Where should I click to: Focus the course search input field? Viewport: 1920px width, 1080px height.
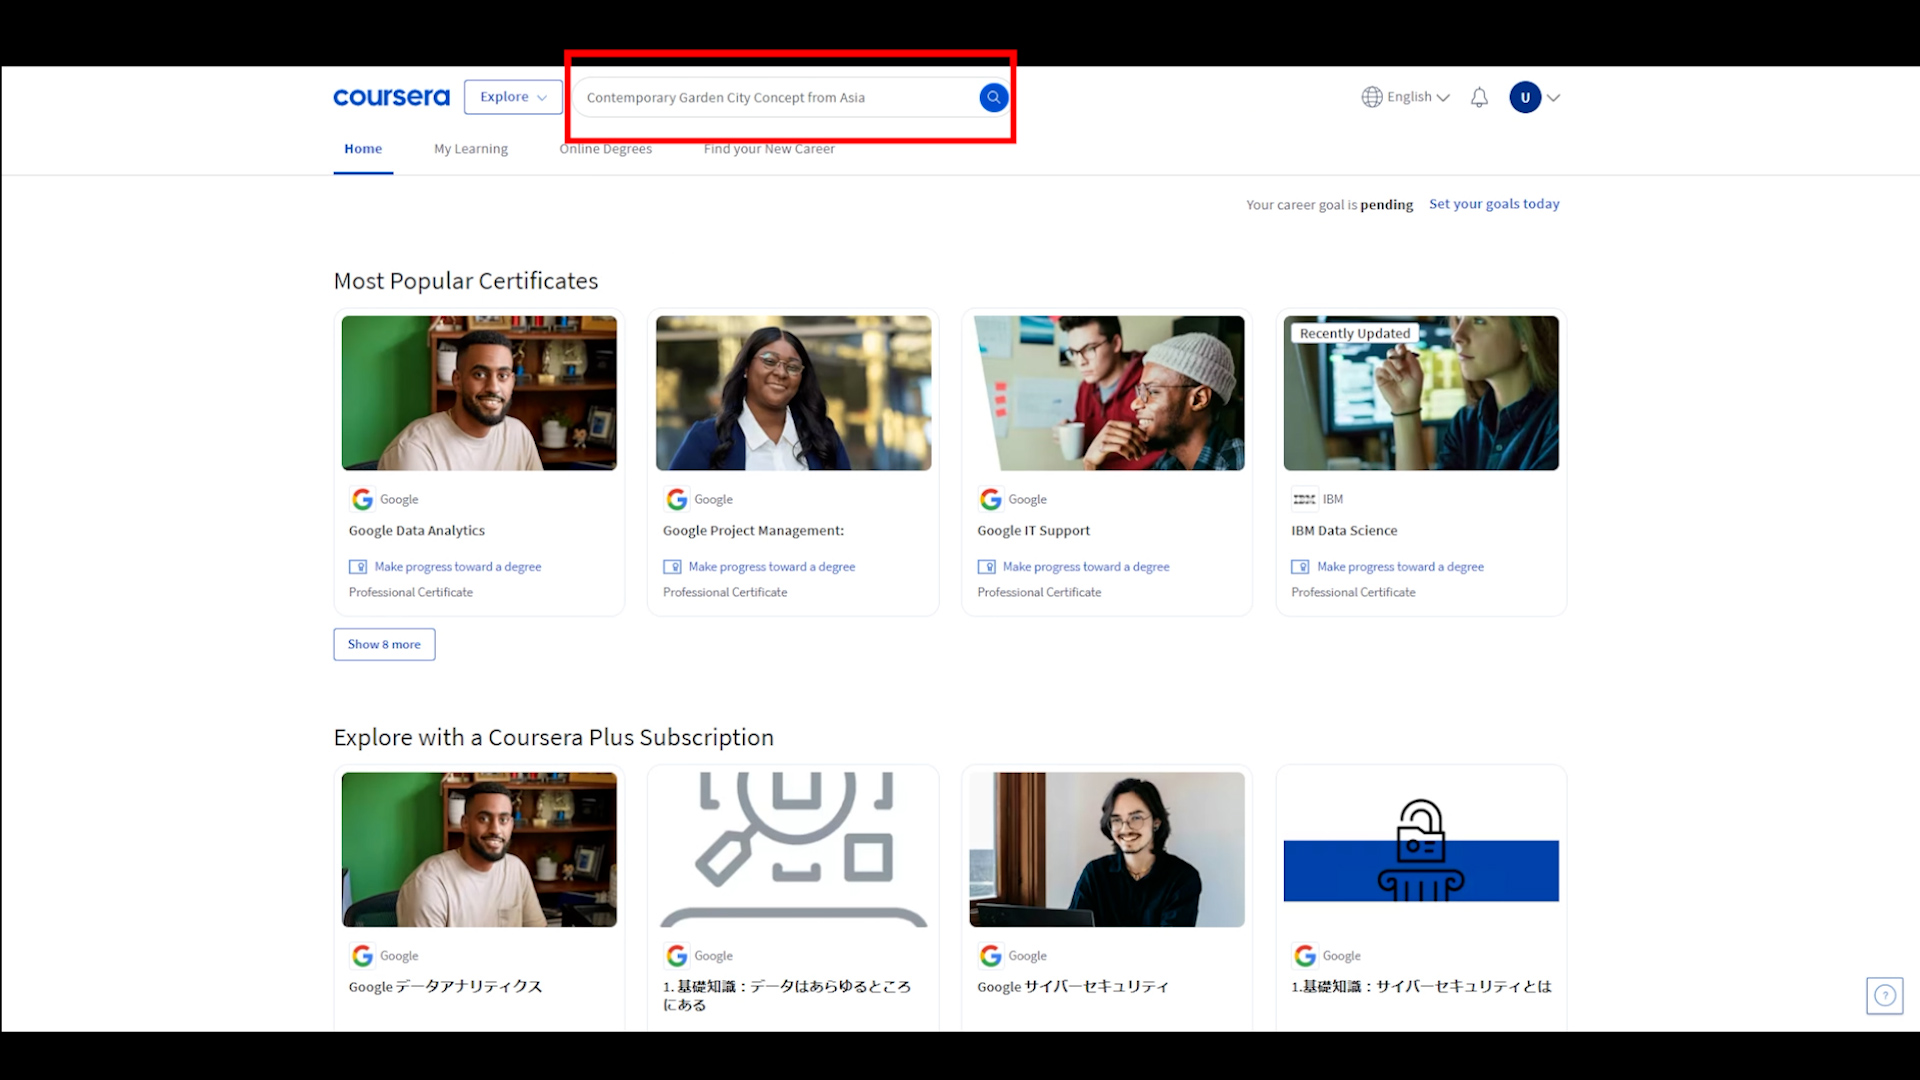pyautogui.click(x=777, y=97)
